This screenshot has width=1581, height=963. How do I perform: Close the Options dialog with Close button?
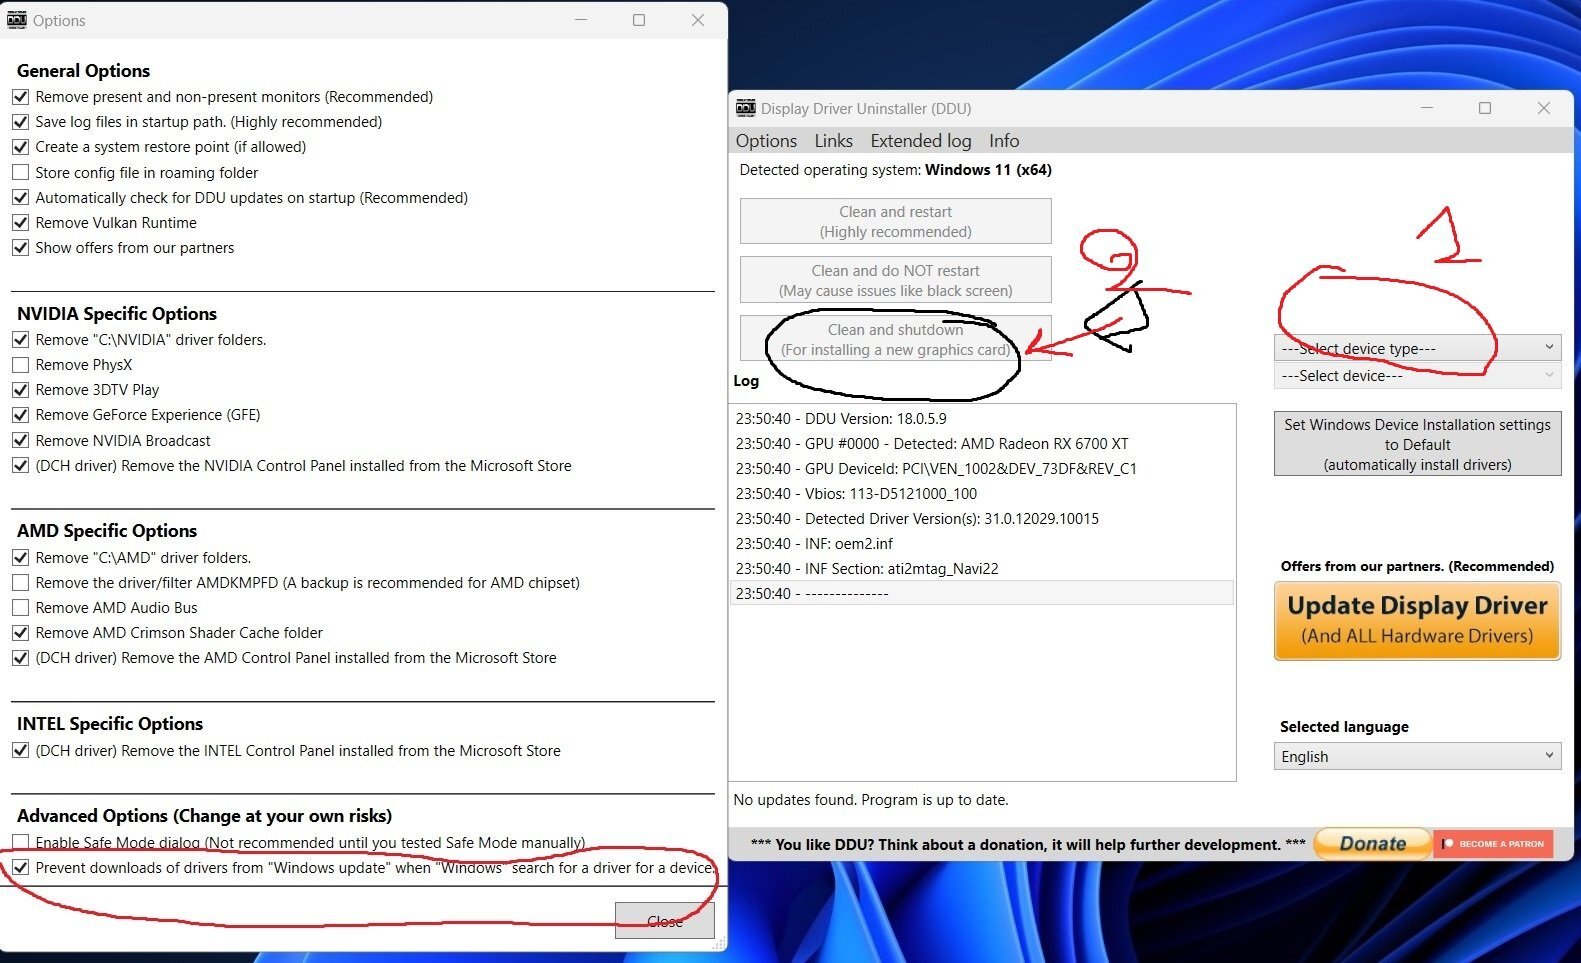click(665, 921)
